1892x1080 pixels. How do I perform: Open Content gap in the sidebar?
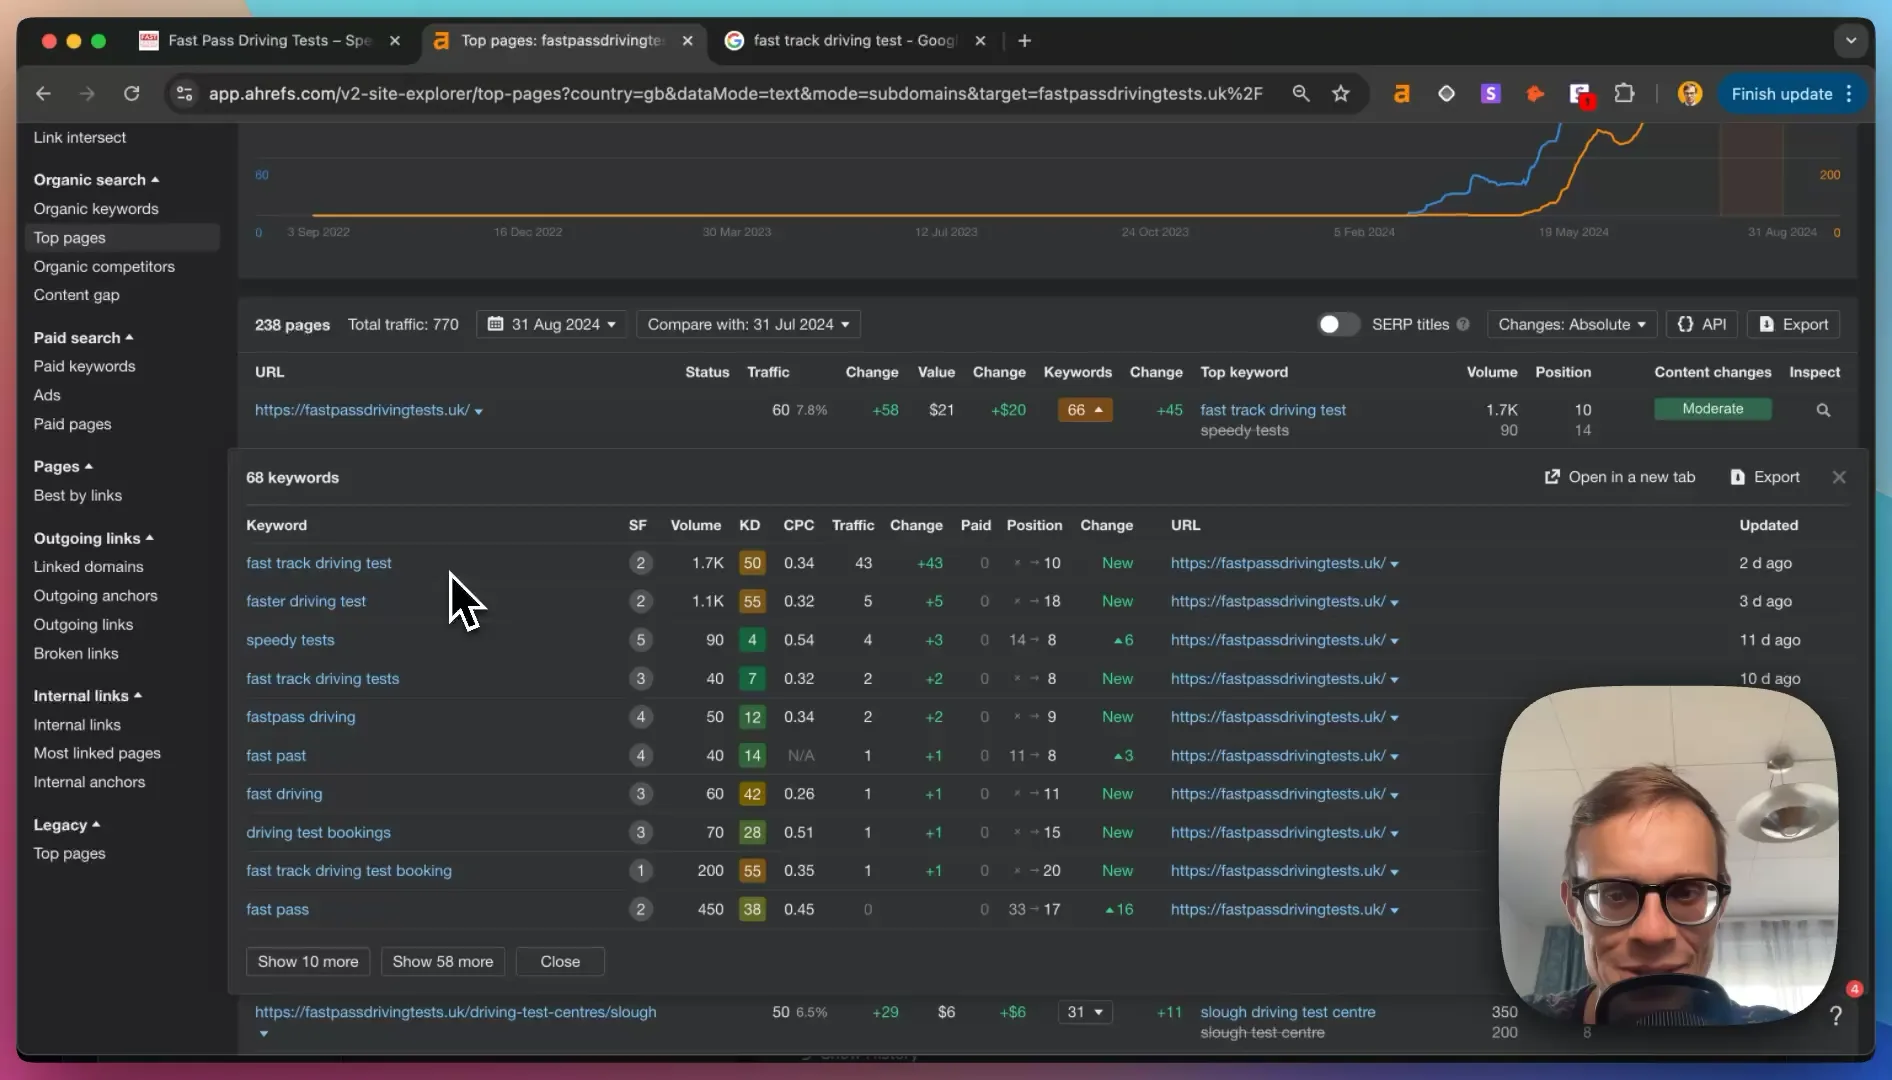[x=76, y=295]
